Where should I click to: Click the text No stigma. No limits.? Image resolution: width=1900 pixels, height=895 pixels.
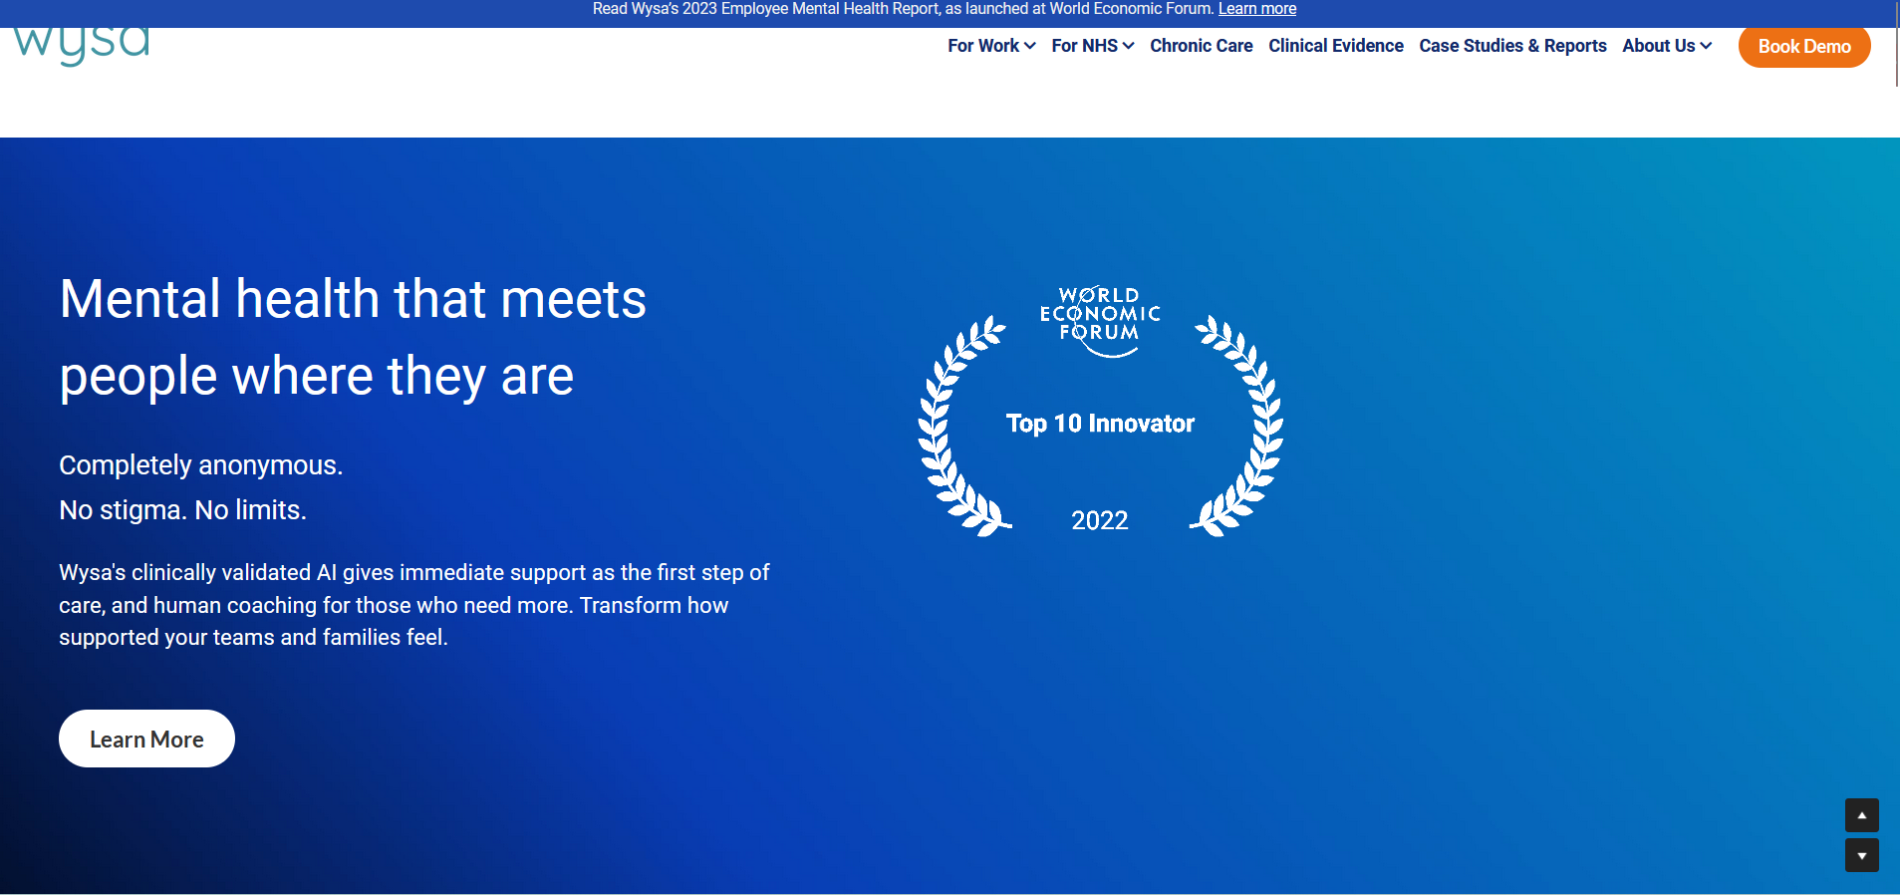(x=183, y=510)
